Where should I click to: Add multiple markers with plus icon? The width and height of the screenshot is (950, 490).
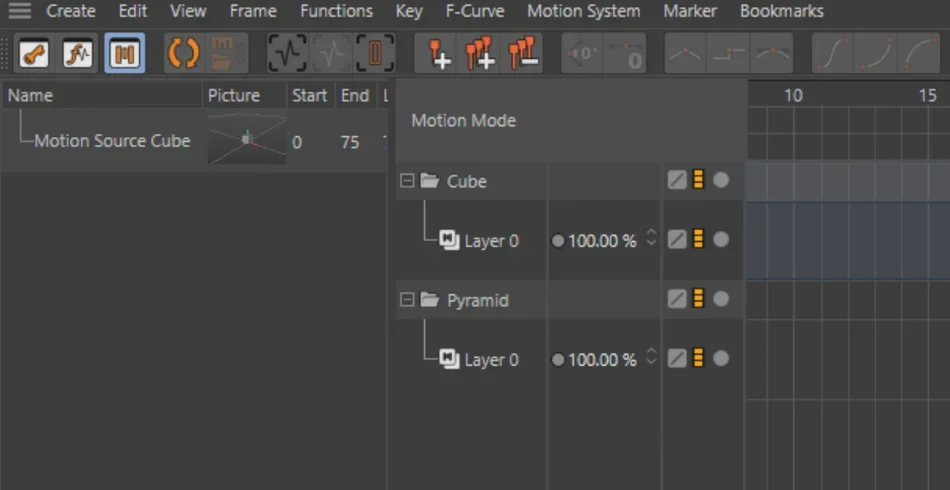(x=480, y=53)
